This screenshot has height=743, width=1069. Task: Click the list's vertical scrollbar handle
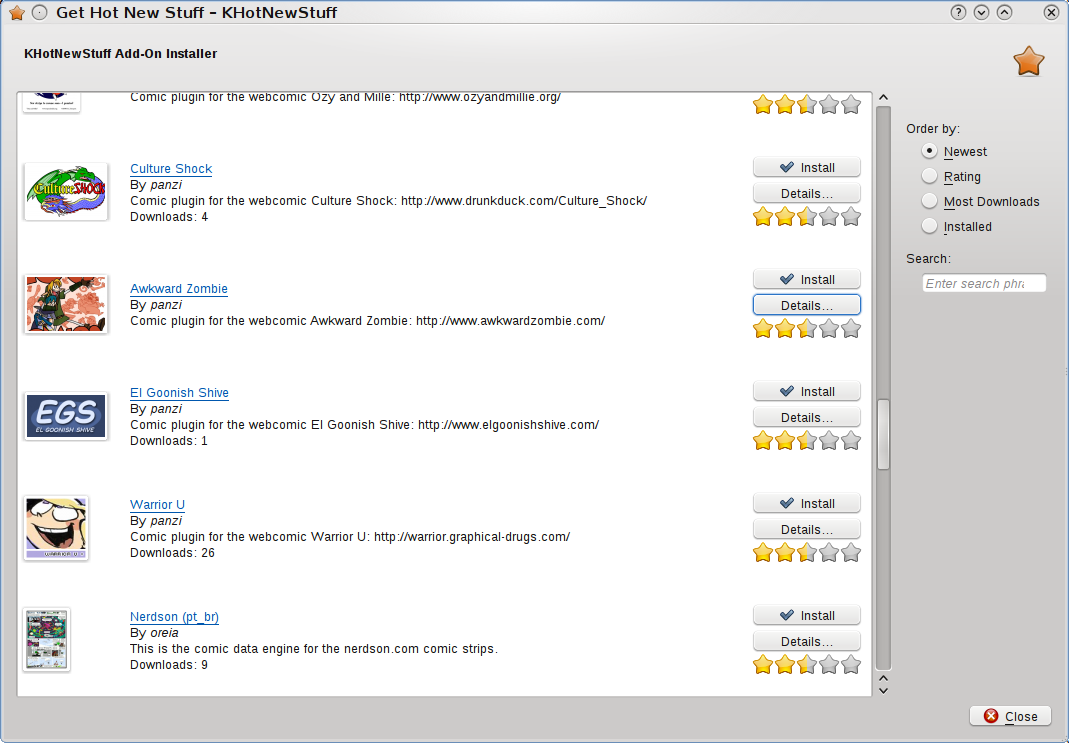[884, 434]
